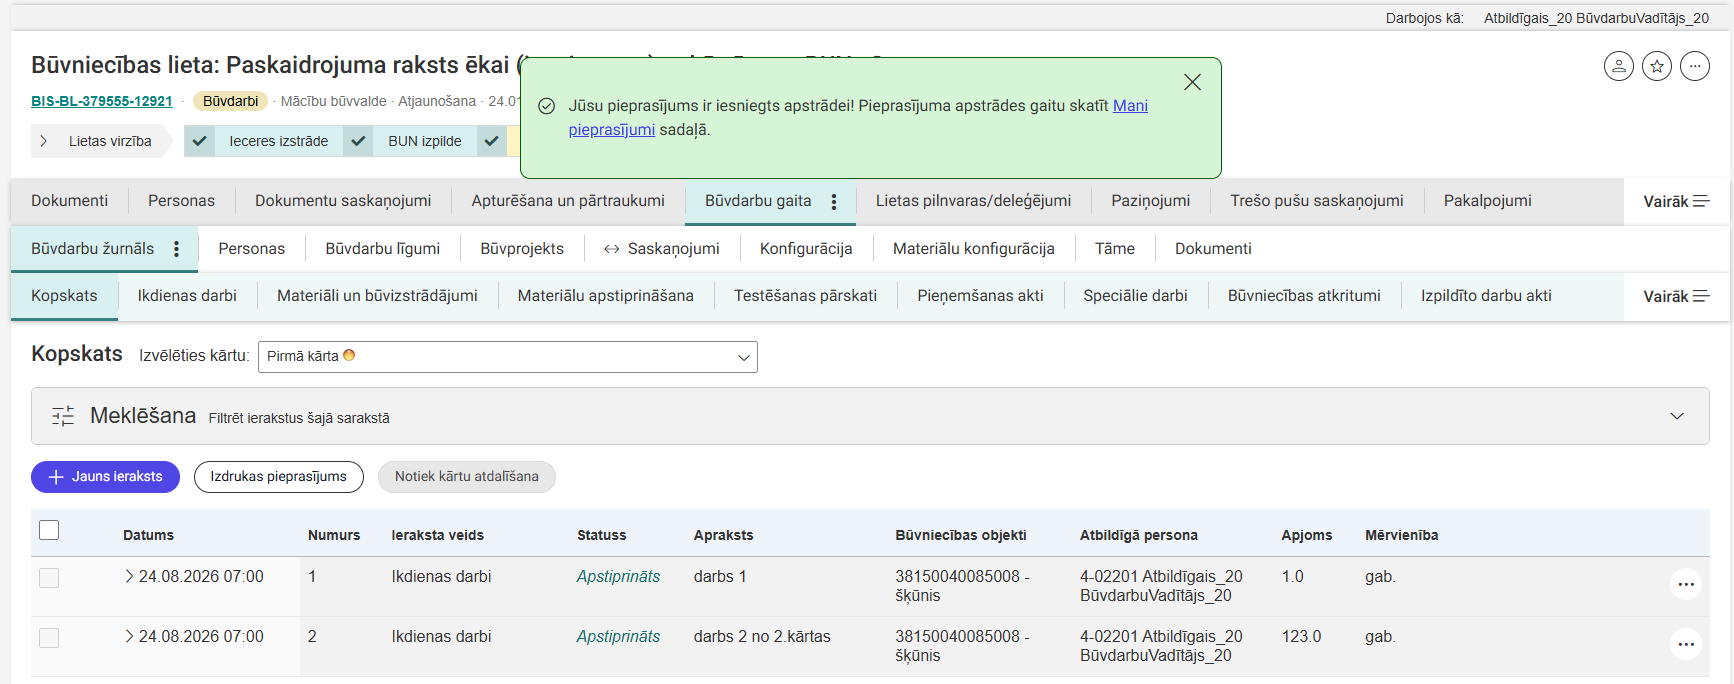This screenshot has width=1734, height=684.
Task: Open Lietas pilnvaras/deleģējumi tab
Action: tap(973, 201)
